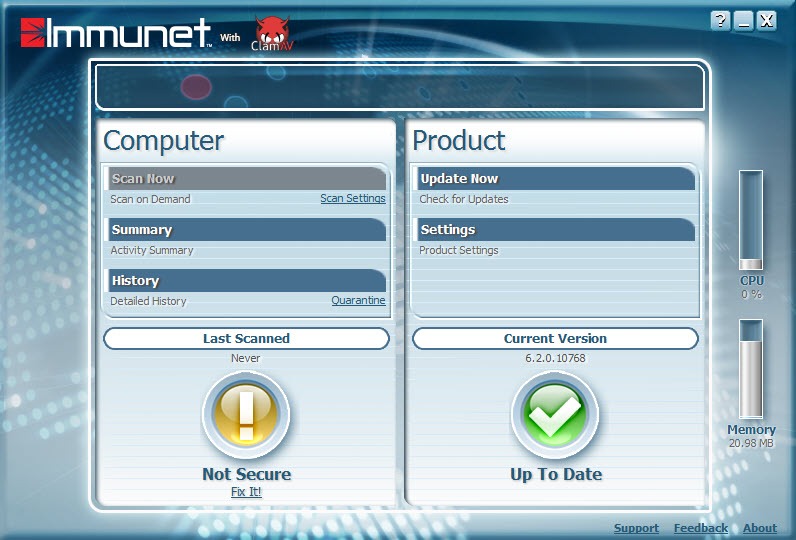Start a scan with Scan Now
This screenshot has width=796, height=540.
[246, 179]
